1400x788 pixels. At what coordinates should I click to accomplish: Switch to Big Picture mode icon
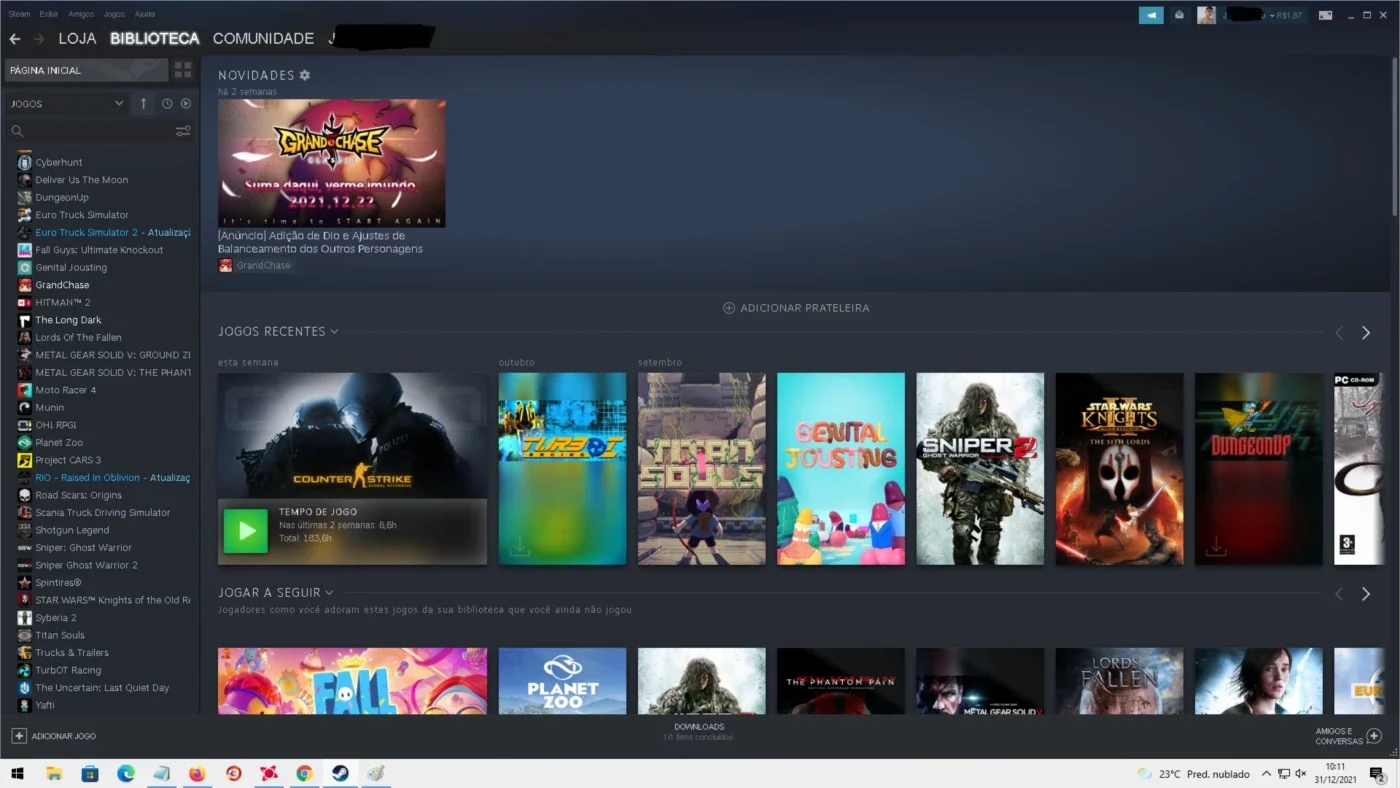(1325, 15)
